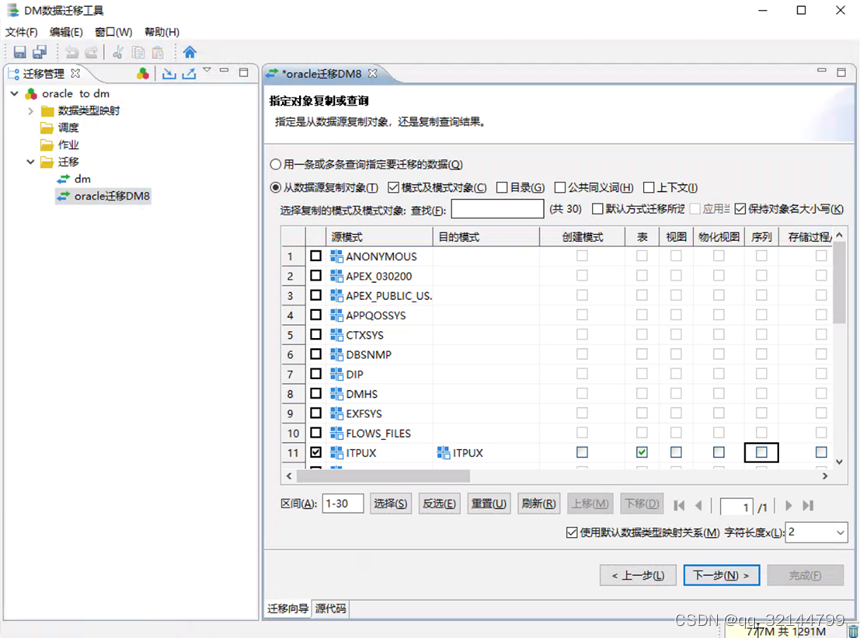The image size is (860, 638).
Task: Click the garbage collection trash icon in status bar
Action: click(x=853, y=632)
